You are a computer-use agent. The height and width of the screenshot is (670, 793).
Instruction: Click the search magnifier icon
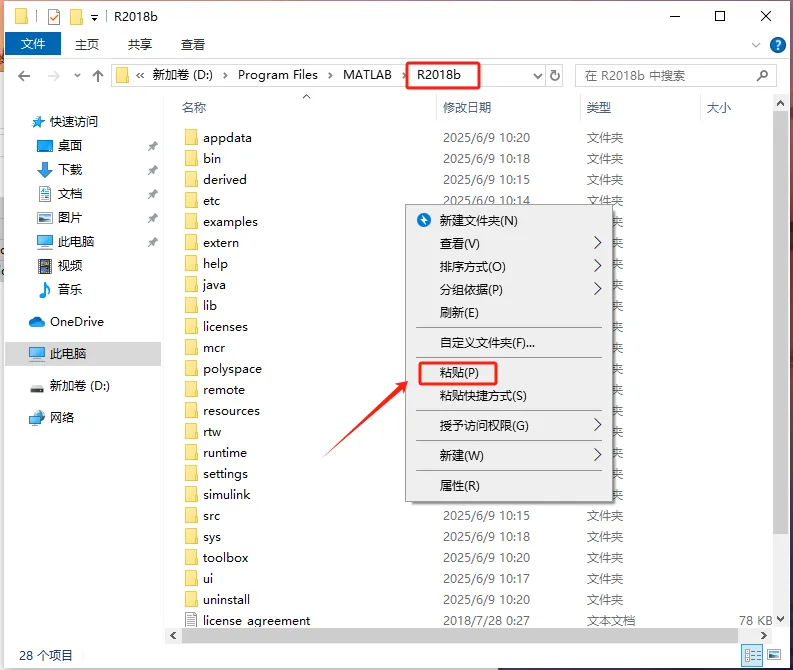(x=762, y=75)
